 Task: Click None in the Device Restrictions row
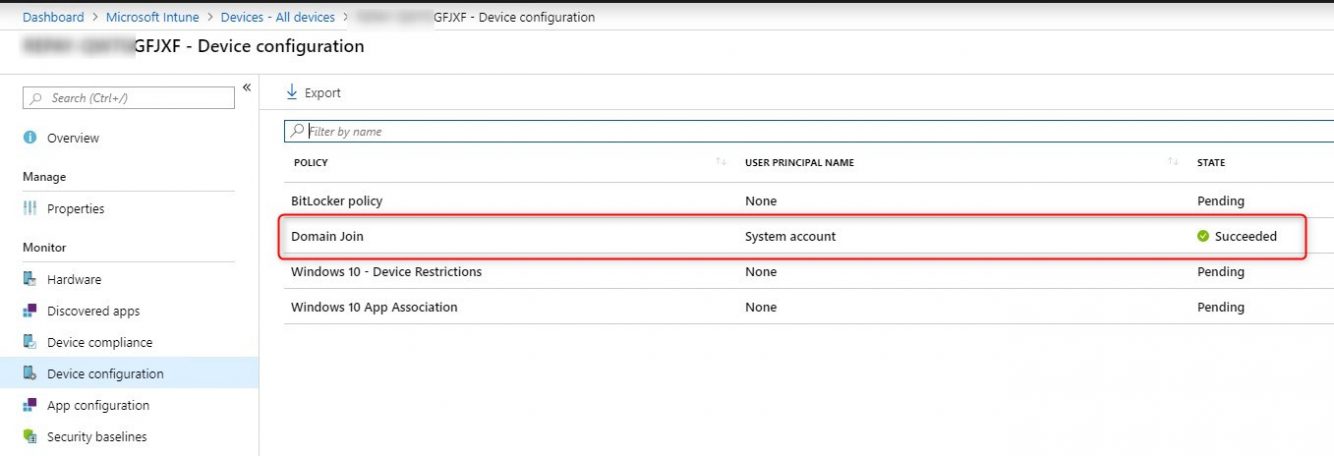coord(761,272)
